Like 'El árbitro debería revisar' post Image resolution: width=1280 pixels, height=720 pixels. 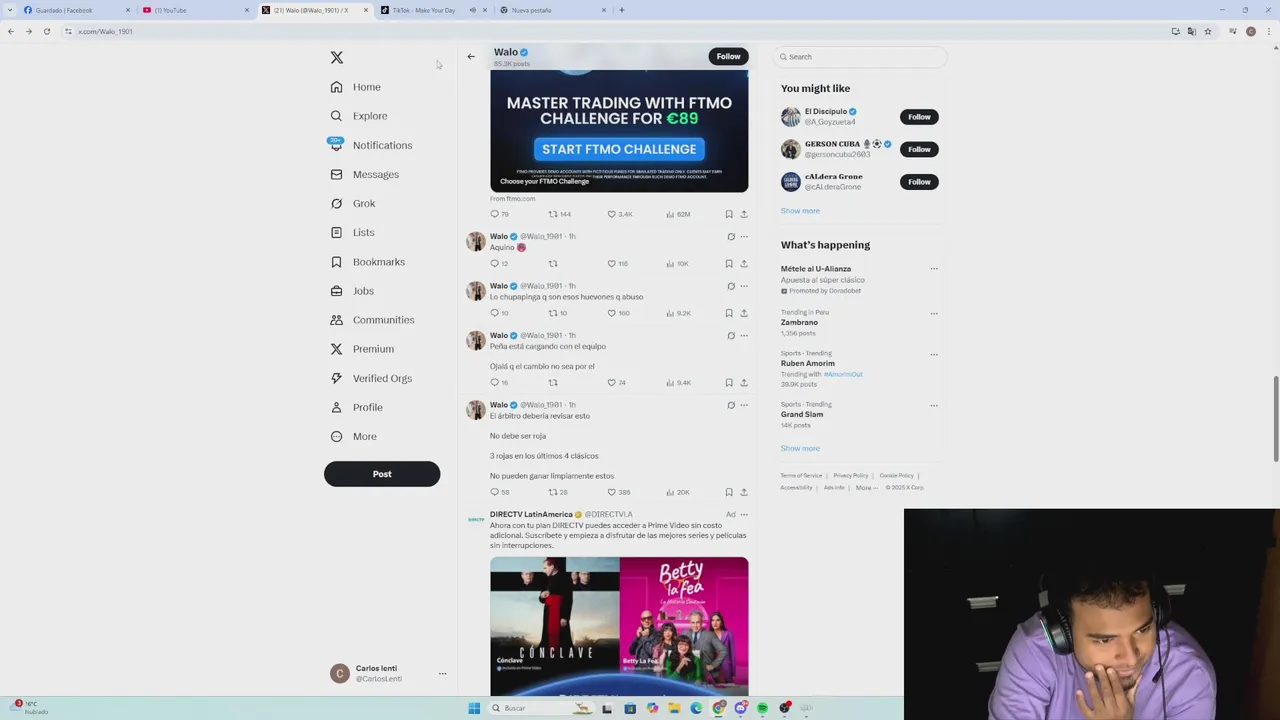612,492
